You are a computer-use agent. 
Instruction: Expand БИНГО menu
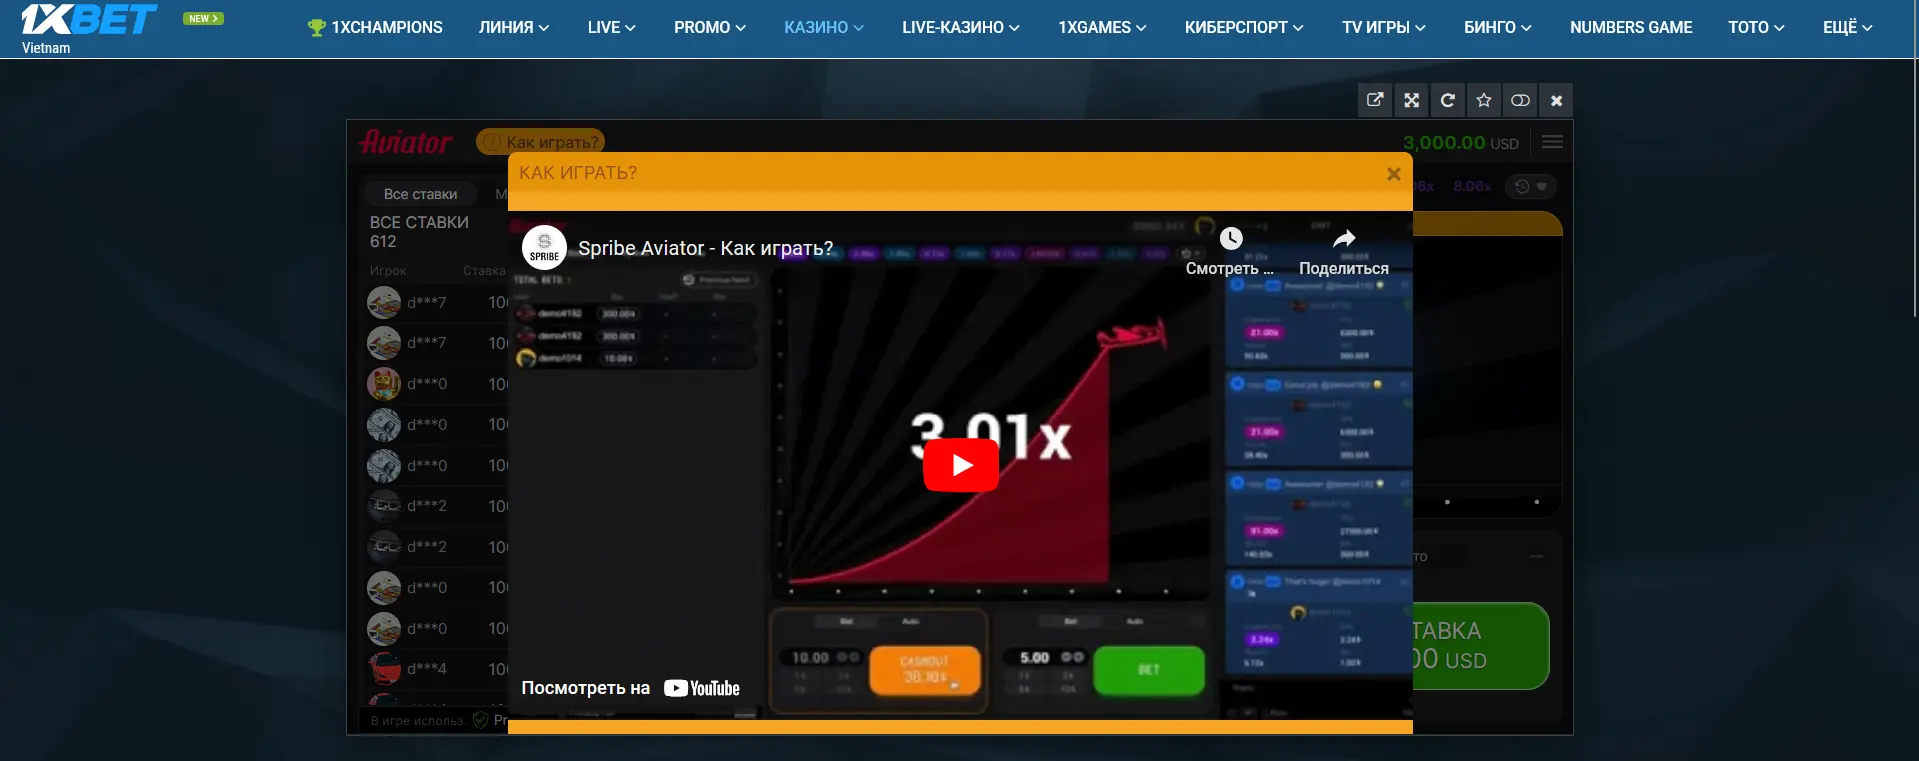[1497, 28]
